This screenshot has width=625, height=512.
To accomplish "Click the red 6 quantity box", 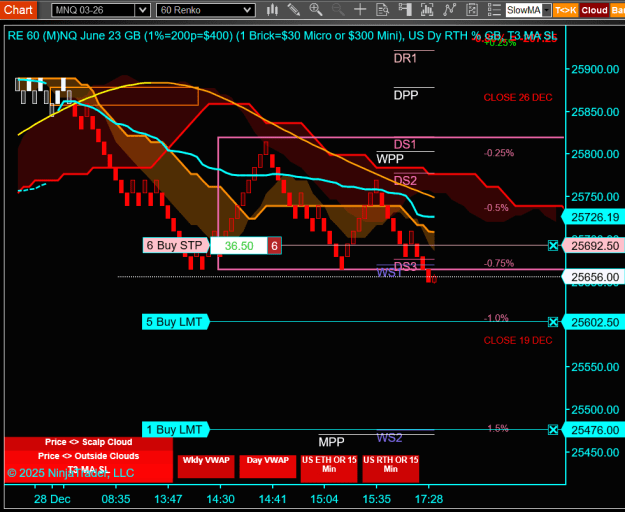I will click(x=274, y=246).
